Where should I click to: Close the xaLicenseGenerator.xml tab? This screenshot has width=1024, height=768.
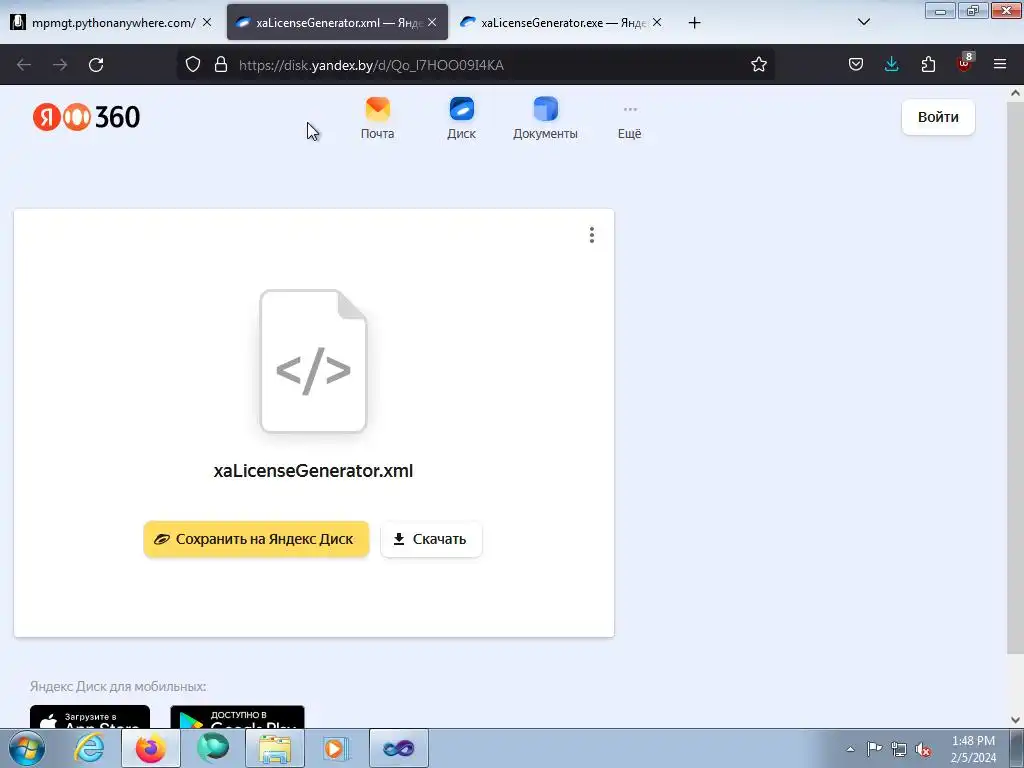pos(432,22)
